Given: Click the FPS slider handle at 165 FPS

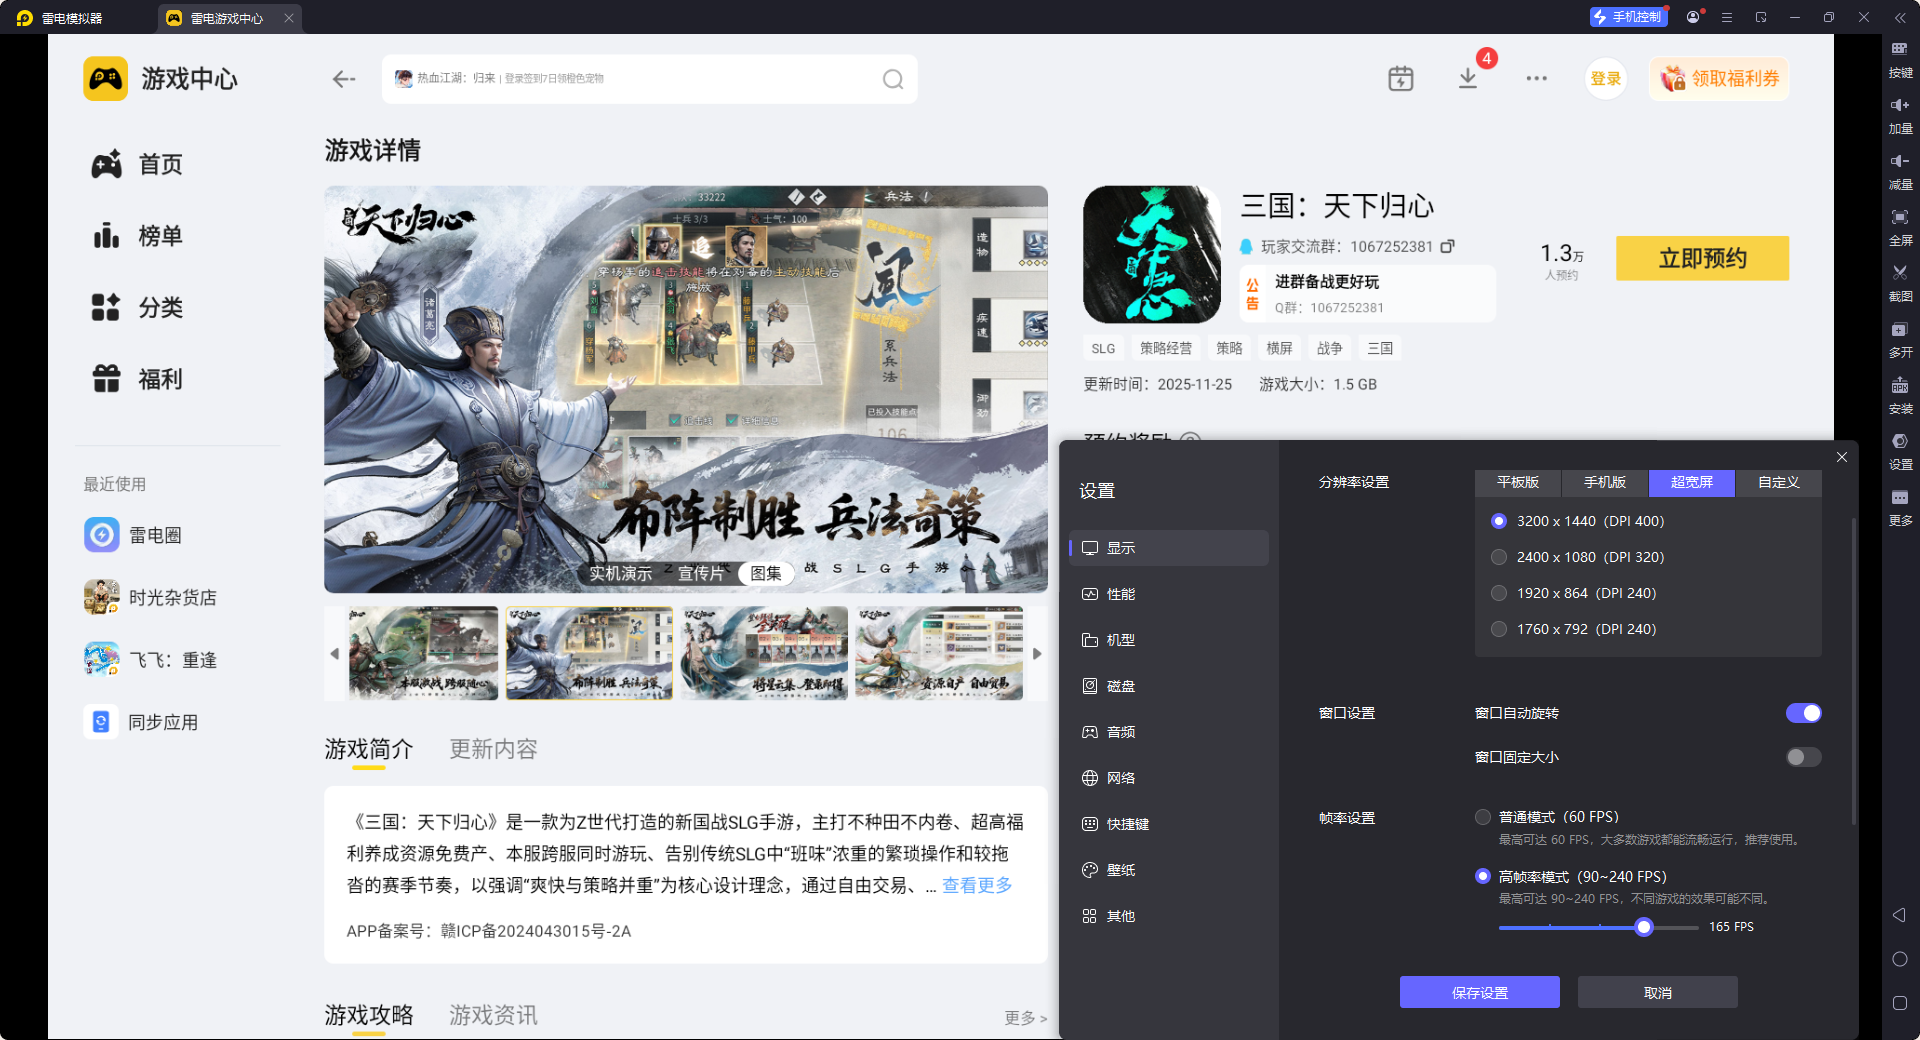Looking at the screenshot, I should point(1644,927).
